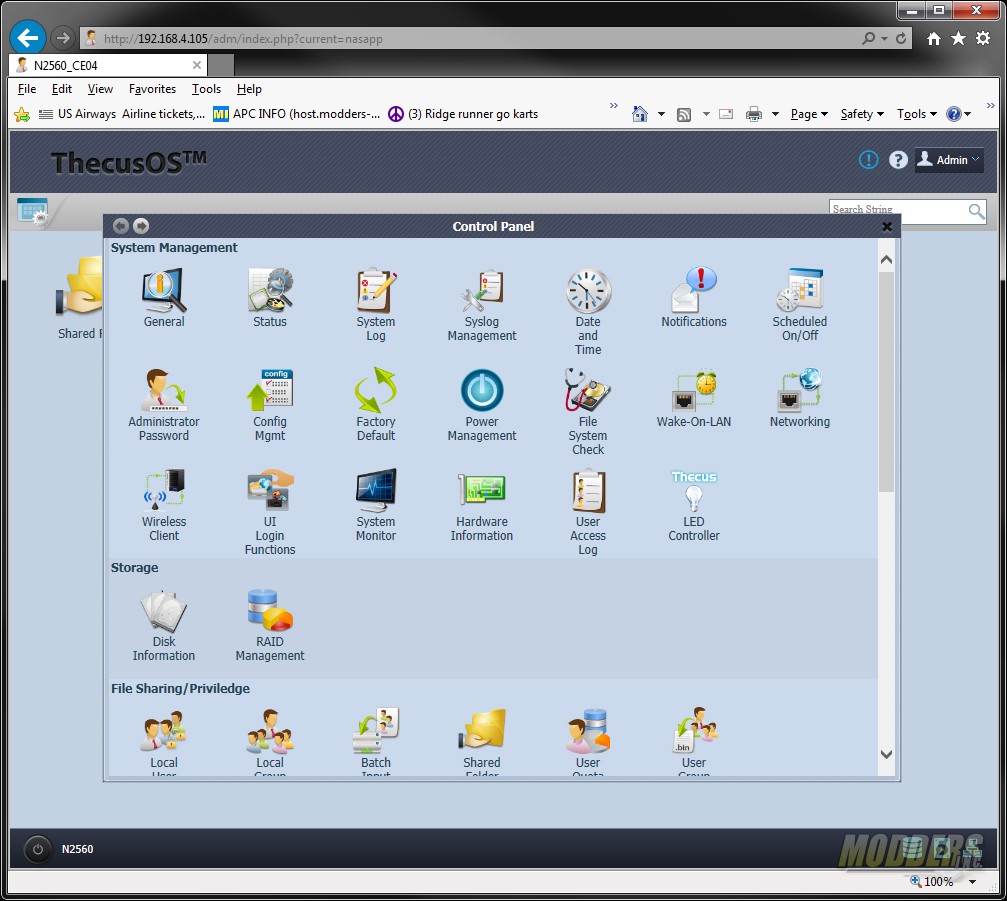
Task: Click Control Panel scrollbar down arrow
Action: [x=886, y=754]
